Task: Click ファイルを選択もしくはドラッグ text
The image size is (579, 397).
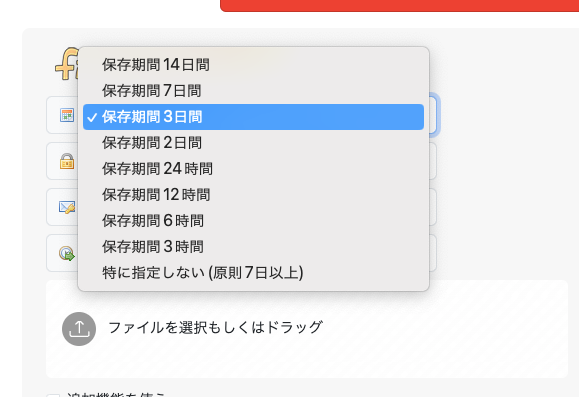Action: (215, 328)
